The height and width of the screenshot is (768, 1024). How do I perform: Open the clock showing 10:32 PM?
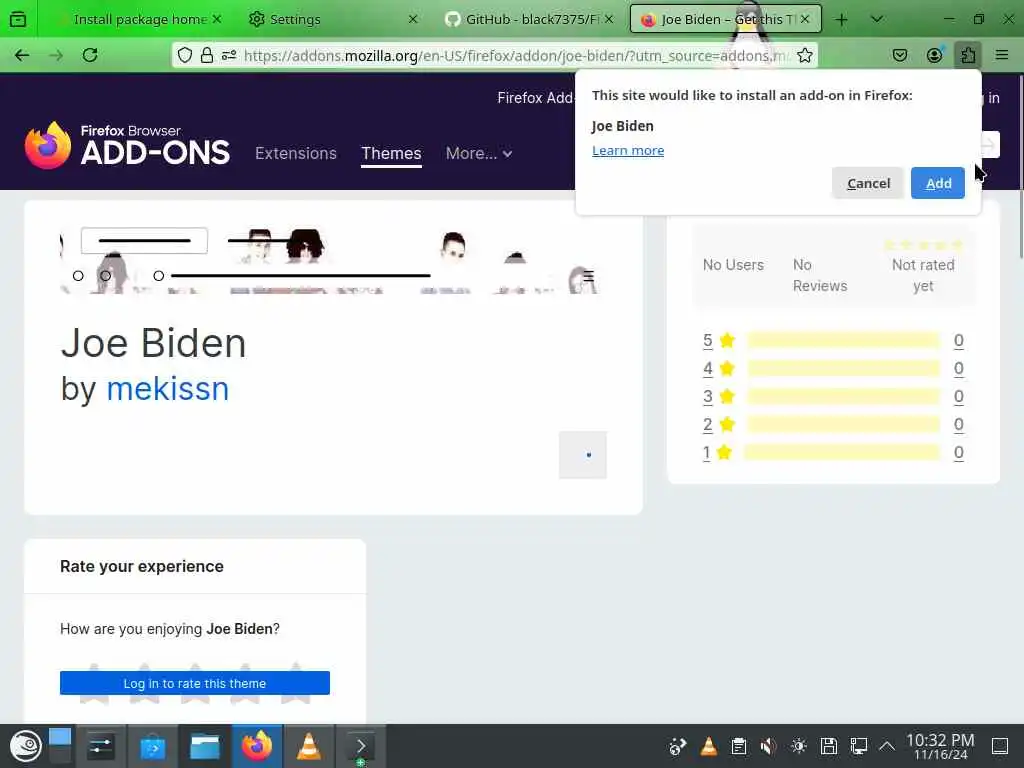(x=940, y=746)
